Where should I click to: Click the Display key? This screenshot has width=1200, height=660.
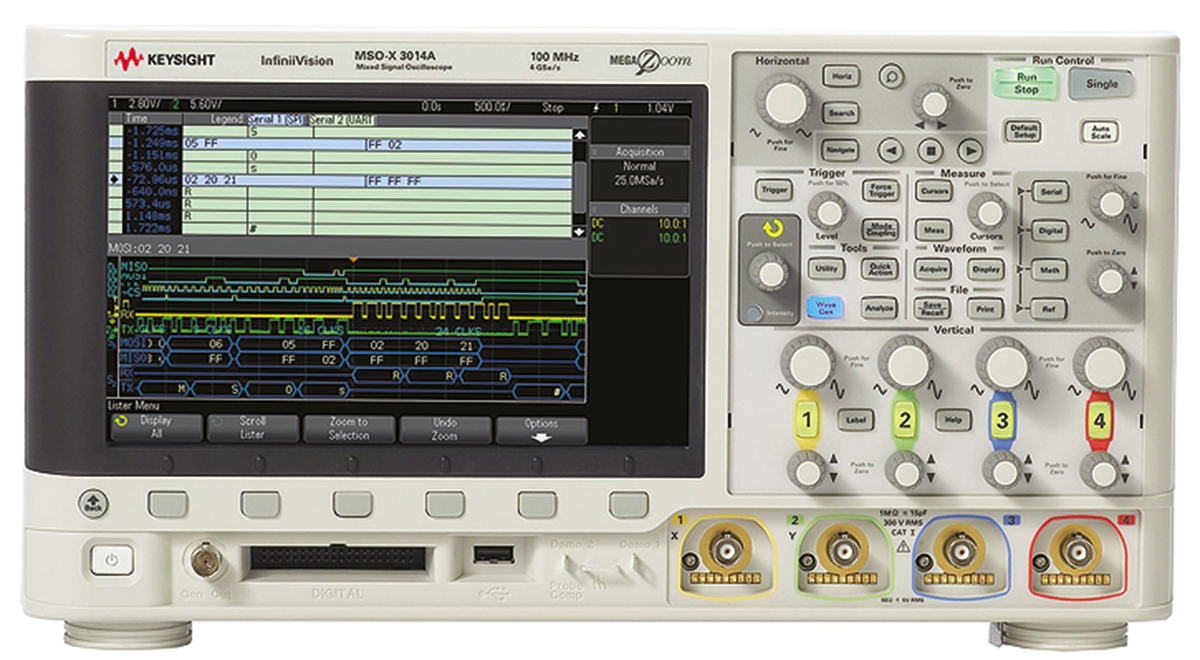pos(987,269)
